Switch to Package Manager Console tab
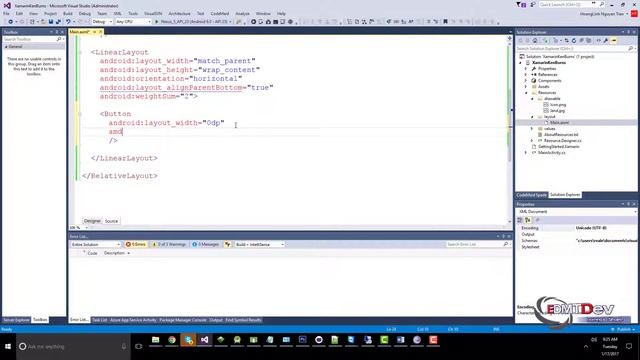The height and width of the screenshot is (360, 640). [x=183, y=320]
